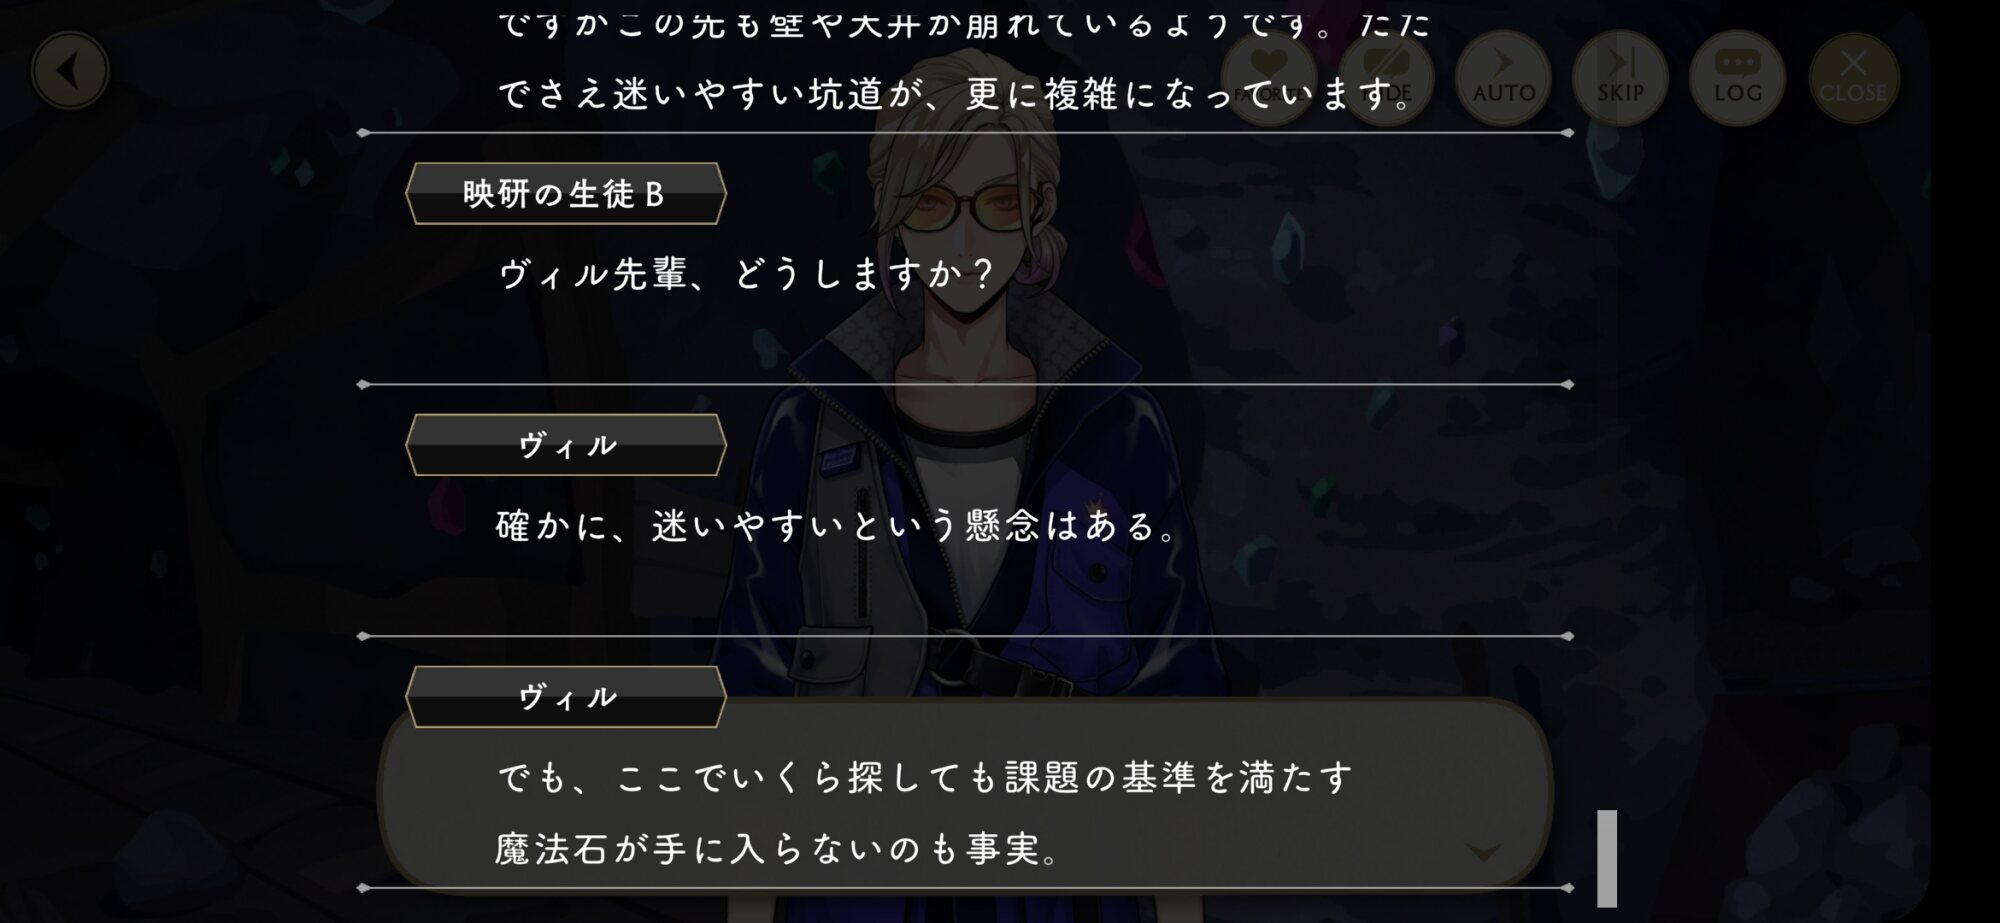Select the 映研の生徒B name tag
Image resolution: width=2000 pixels, height=923 pixels.
click(x=566, y=193)
